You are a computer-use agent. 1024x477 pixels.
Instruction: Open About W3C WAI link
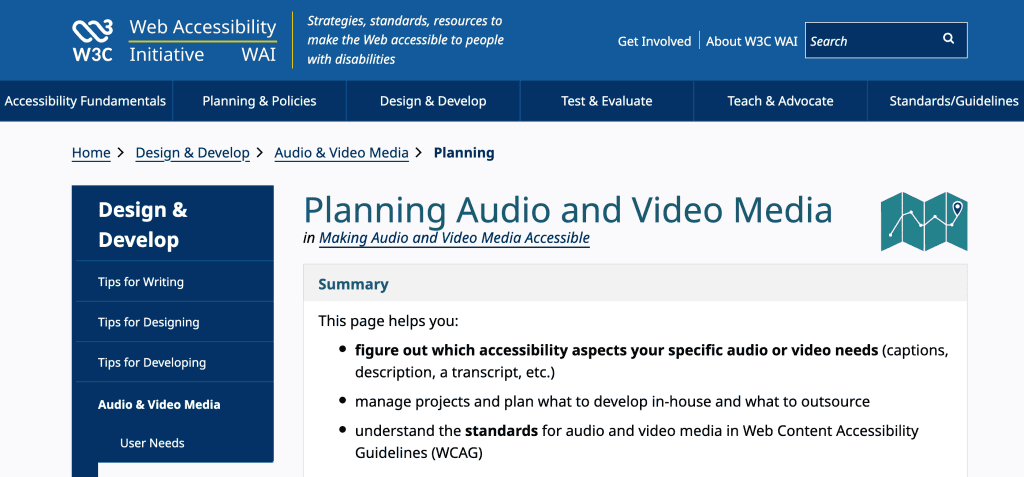(752, 41)
